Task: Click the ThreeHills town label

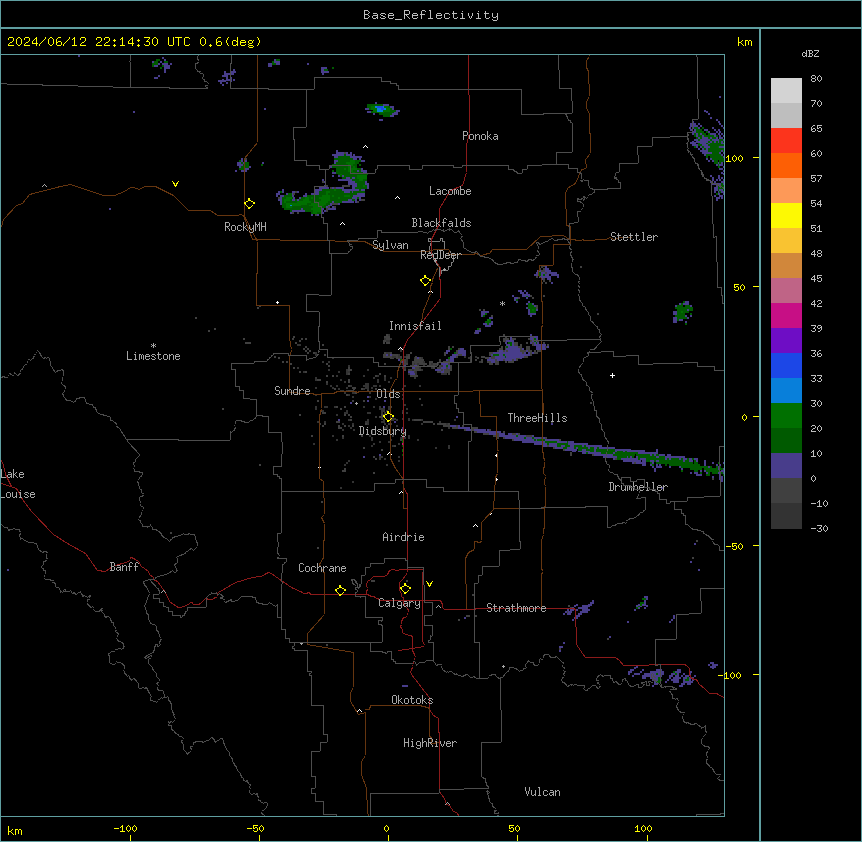Action: tap(537, 418)
